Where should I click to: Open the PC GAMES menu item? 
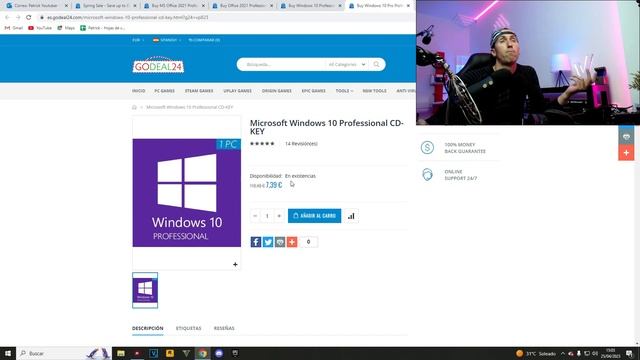(164, 91)
